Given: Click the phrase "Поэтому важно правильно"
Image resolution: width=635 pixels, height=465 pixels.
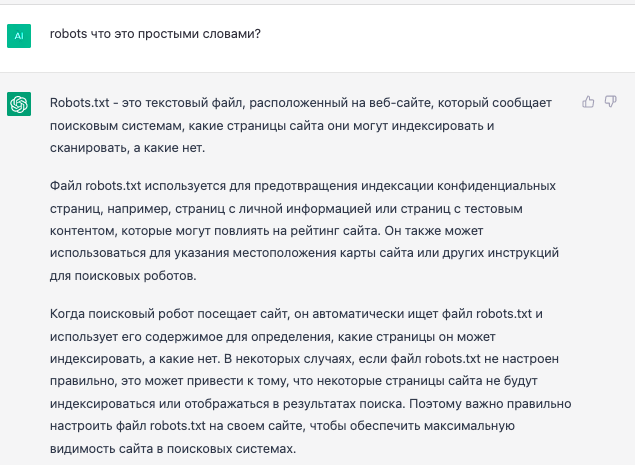Looking at the screenshot, I should [490, 404].
